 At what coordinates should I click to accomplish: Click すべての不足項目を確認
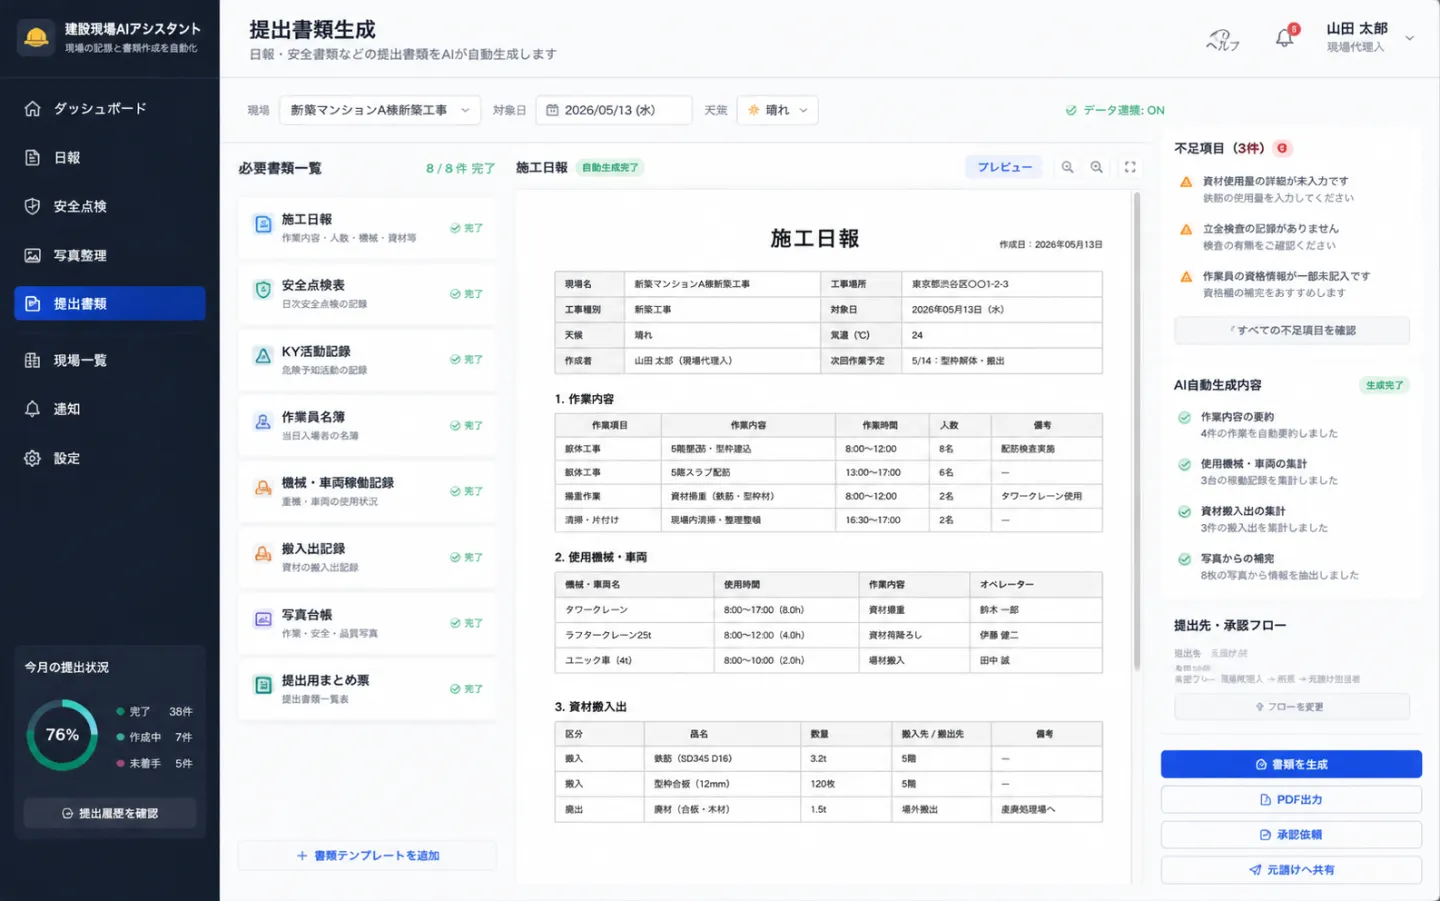pos(1291,330)
